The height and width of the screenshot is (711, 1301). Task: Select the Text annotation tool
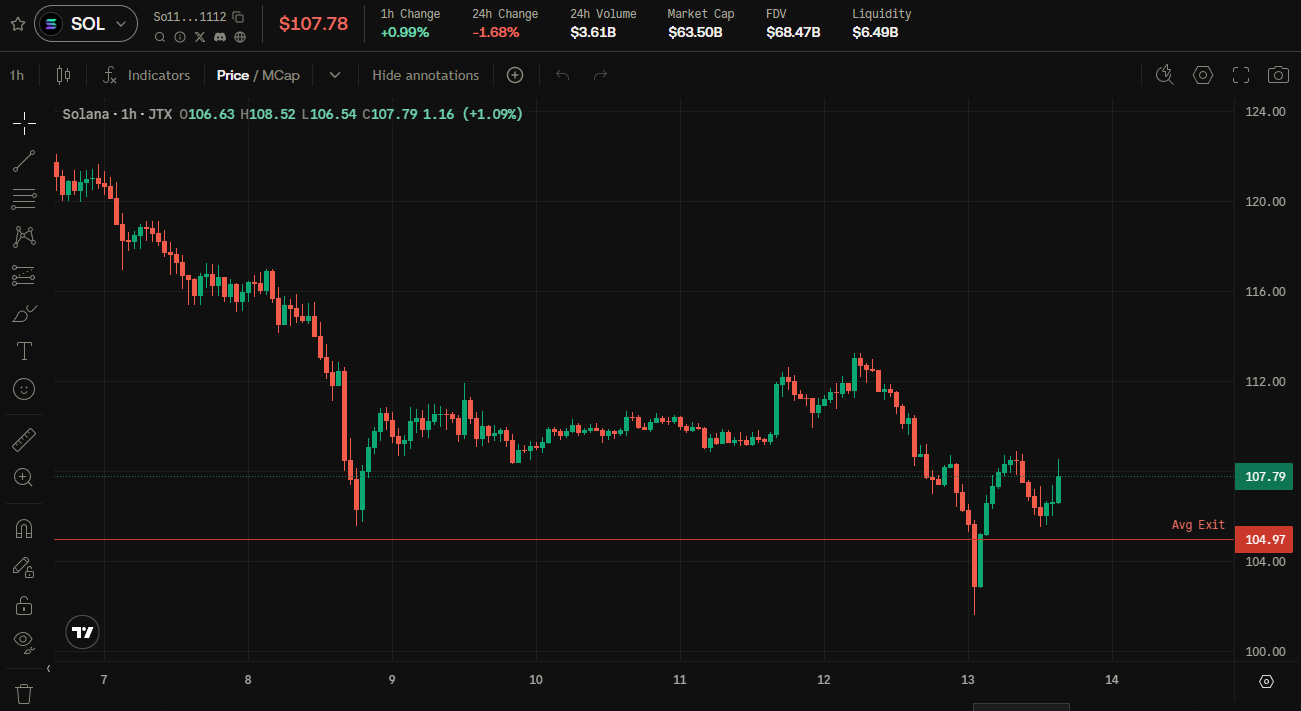24,351
